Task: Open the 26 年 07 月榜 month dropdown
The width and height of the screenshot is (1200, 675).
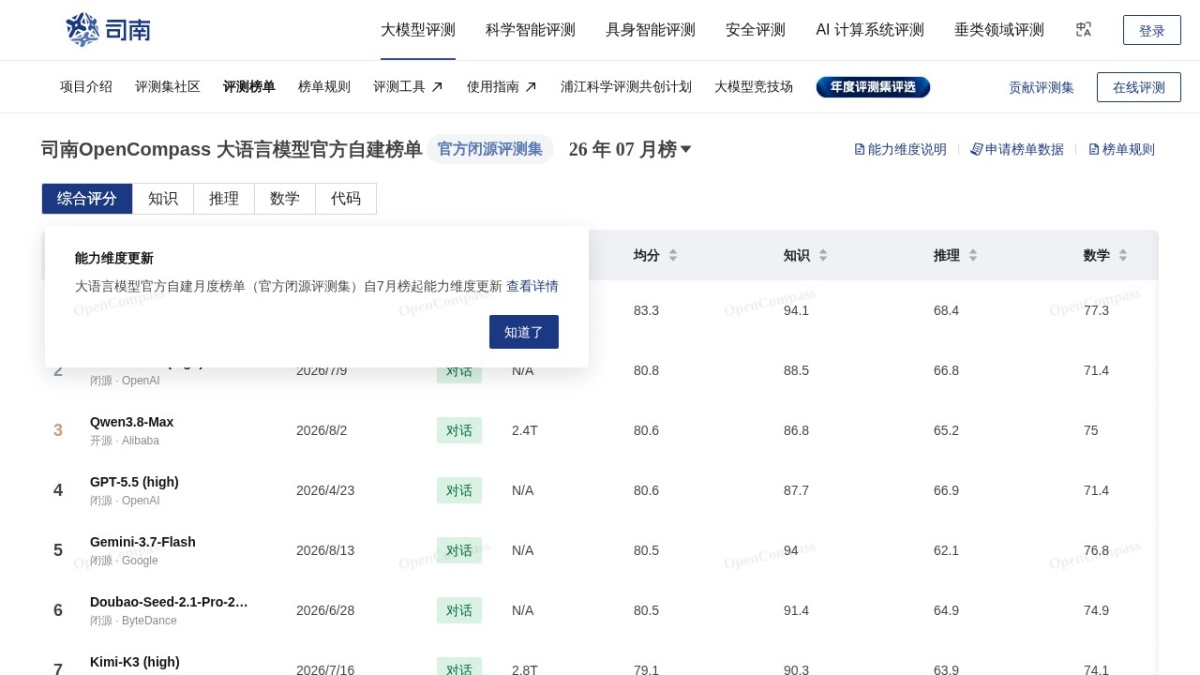Action: (x=630, y=149)
